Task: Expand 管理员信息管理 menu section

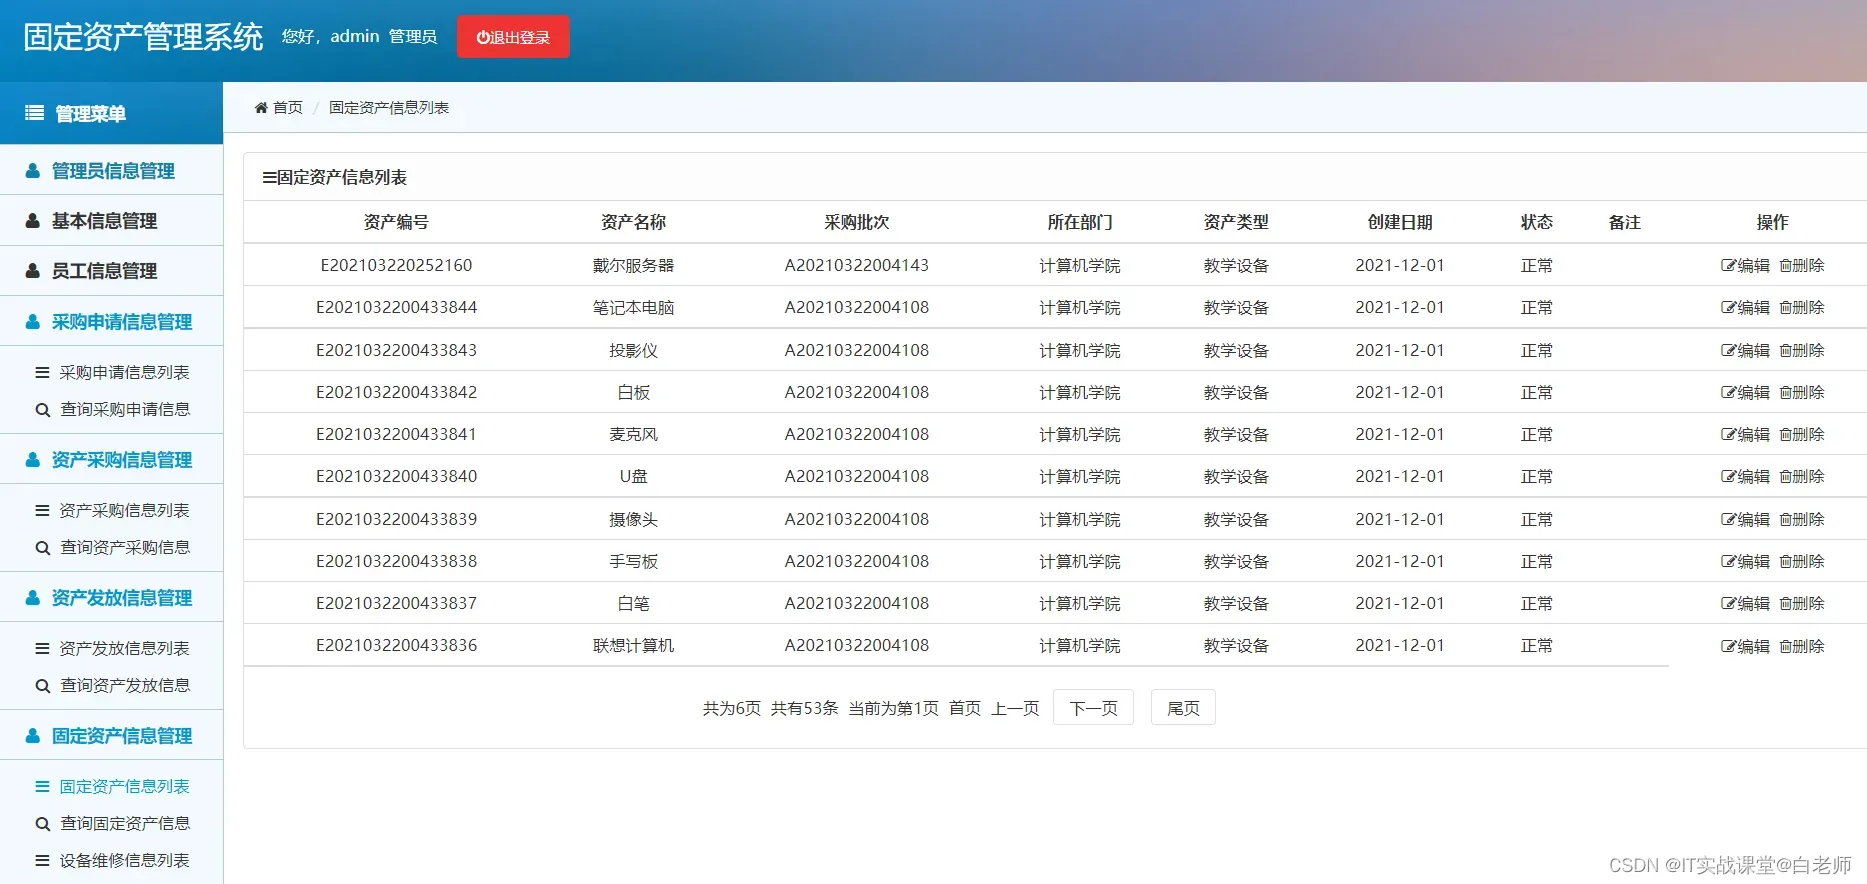Action: tap(111, 170)
